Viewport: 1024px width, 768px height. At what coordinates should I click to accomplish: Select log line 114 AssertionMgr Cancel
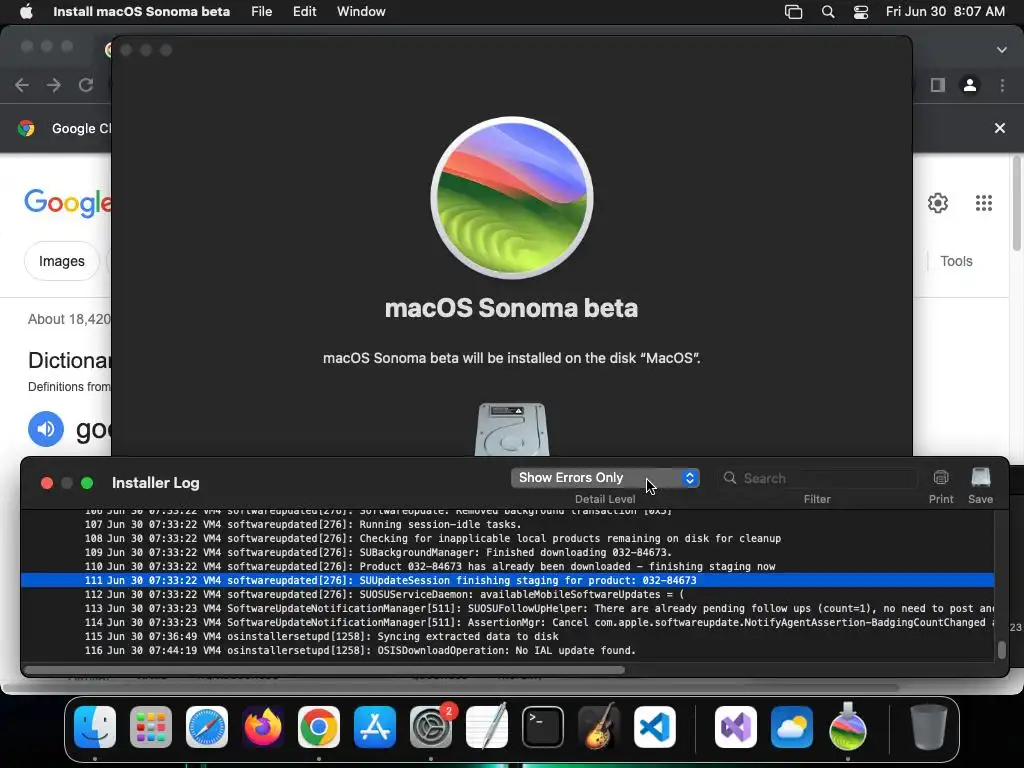(x=507, y=622)
